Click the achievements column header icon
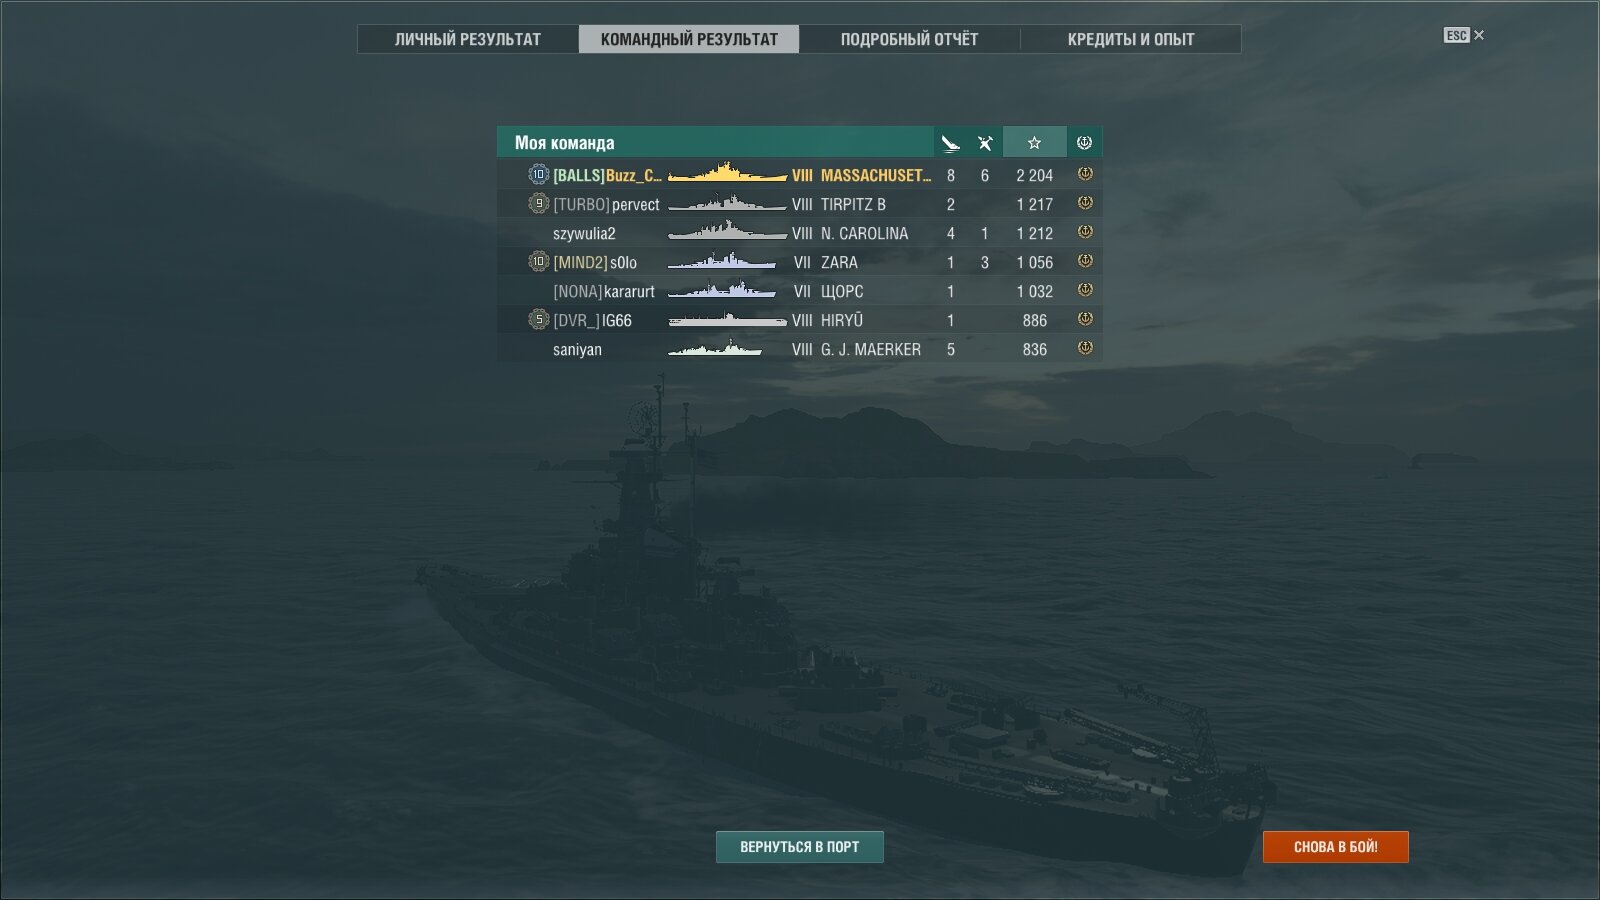Viewport: 1600px width, 900px height. 1084,143
